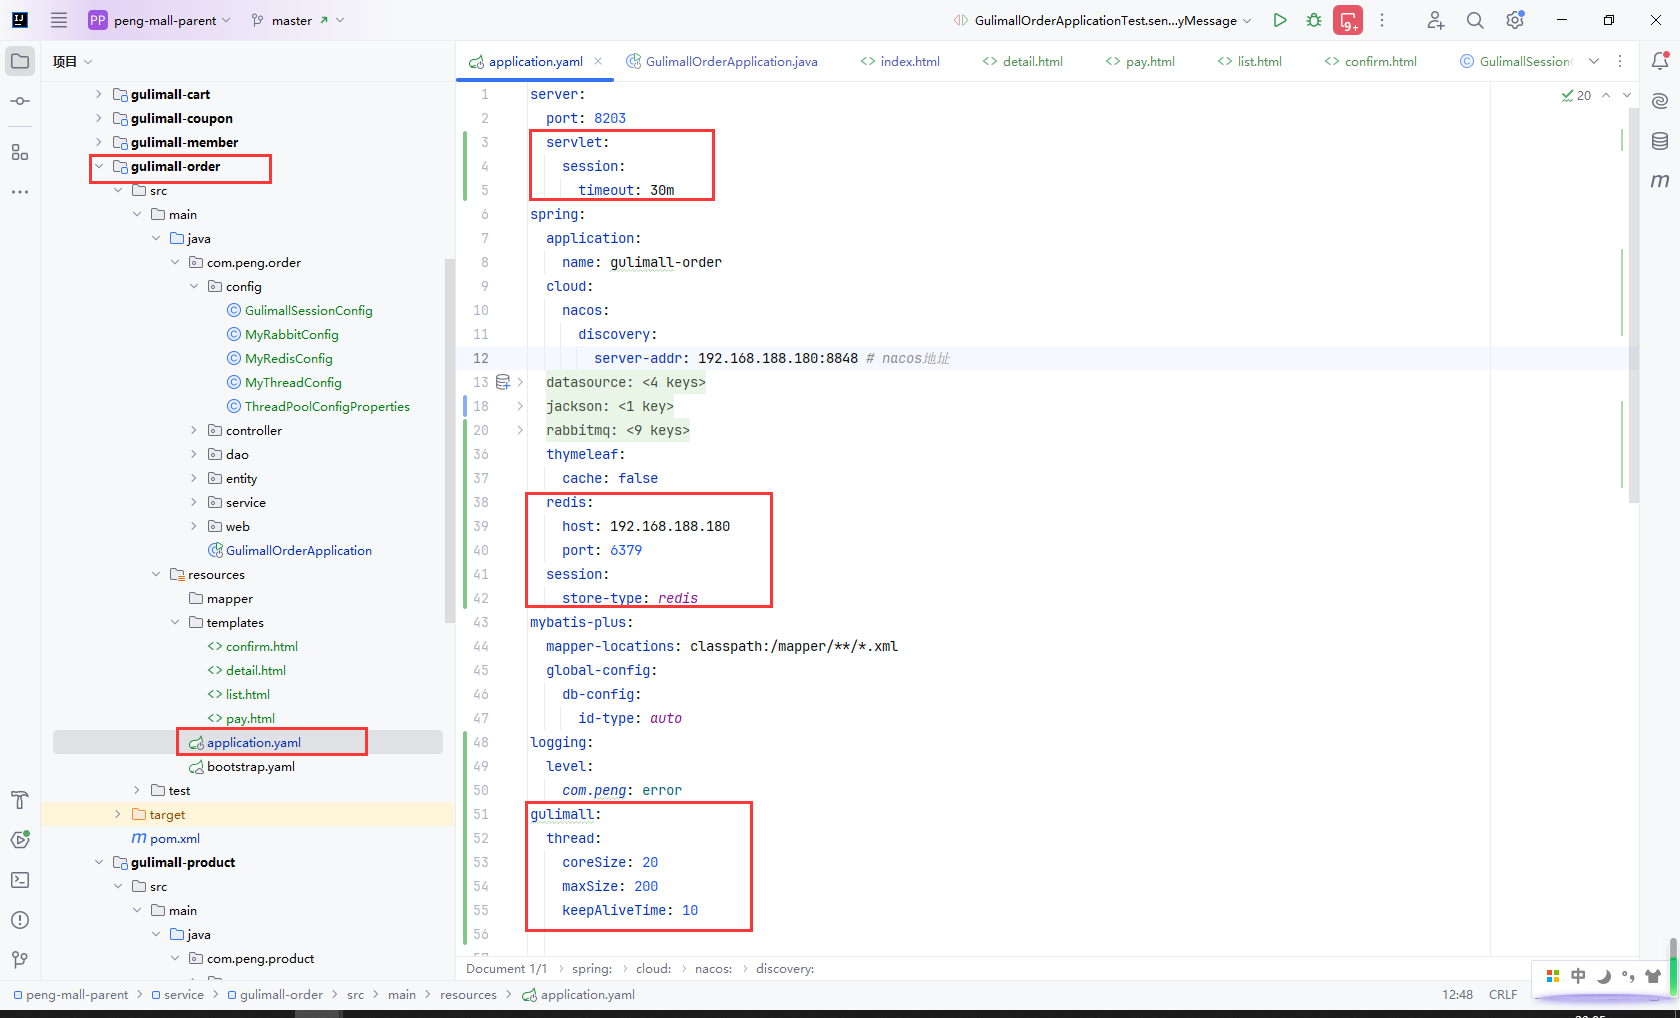The image size is (1680, 1018).
Task: Place cursor on server-addr line 12
Action: click(771, 358)
